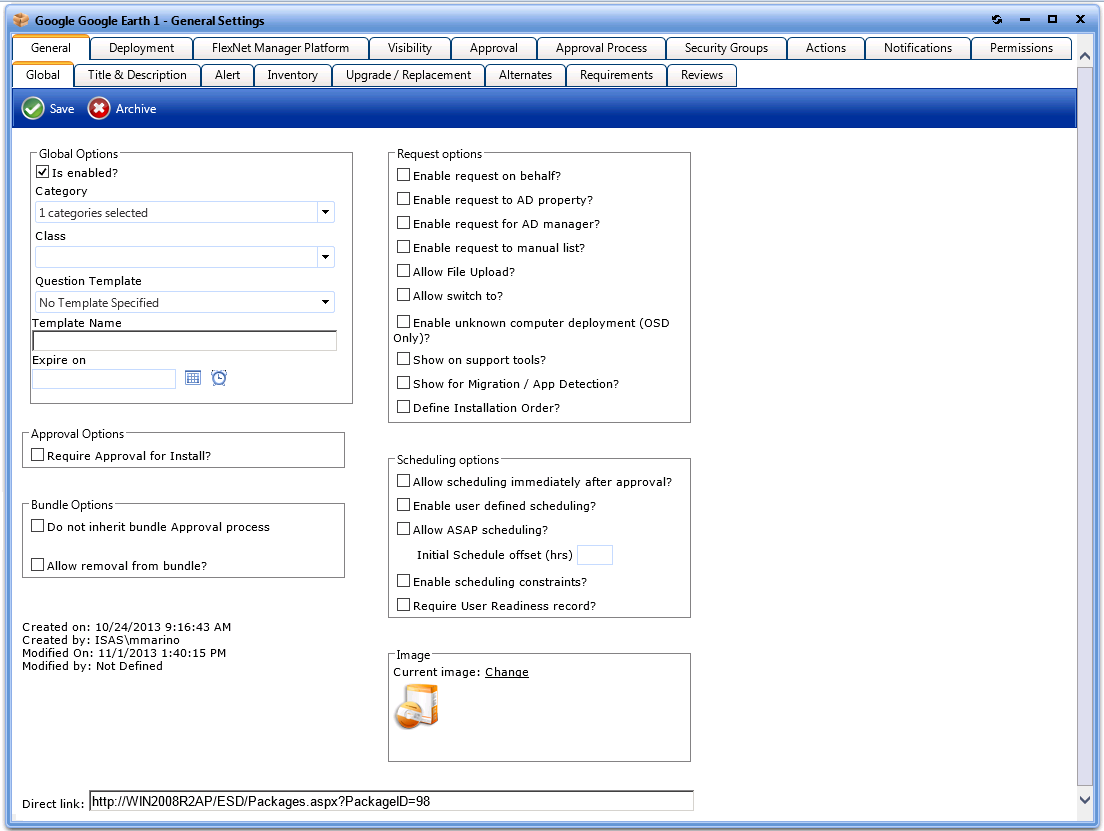Open the calendar picker next to Expire on
Image resolution: width=1104 pixels, height=831 pixels.
click(192, 377)
